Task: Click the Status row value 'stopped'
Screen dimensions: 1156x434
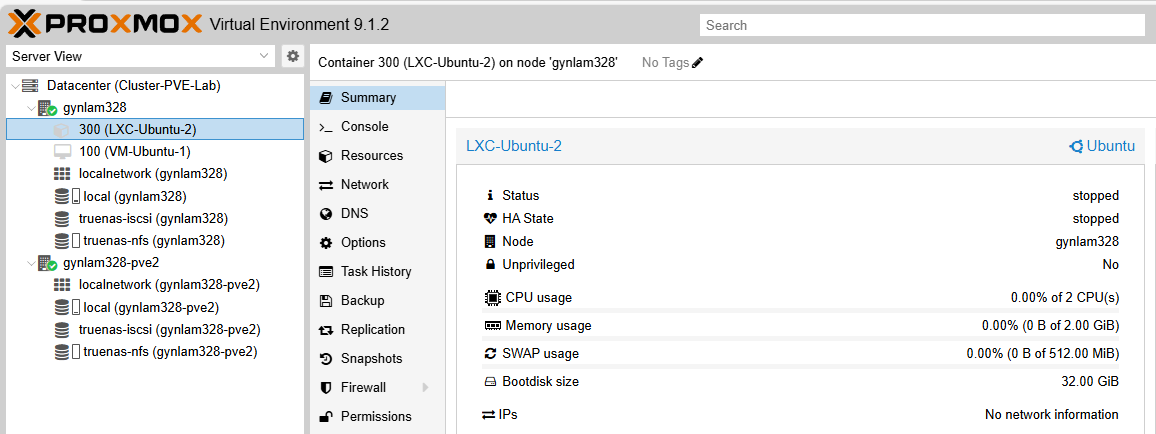Action: pyautogui.click(x=1096, y=195)
